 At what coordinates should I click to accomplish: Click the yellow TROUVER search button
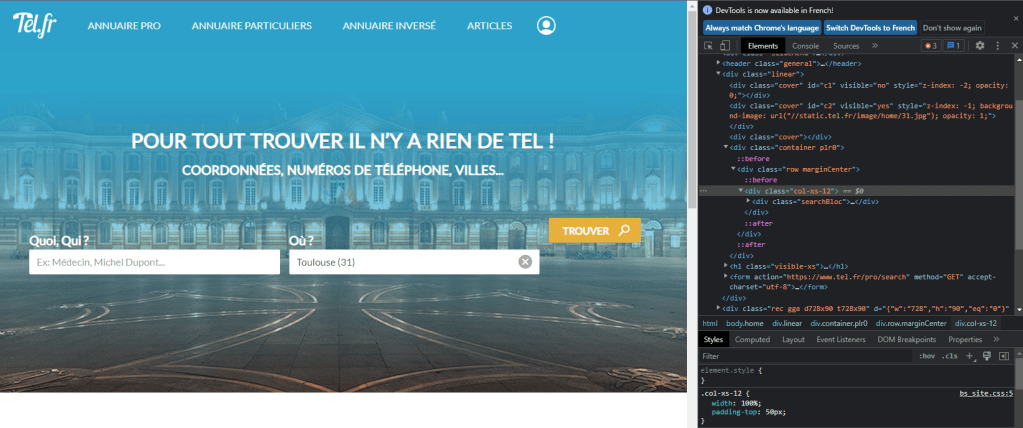tap(594, 231)
